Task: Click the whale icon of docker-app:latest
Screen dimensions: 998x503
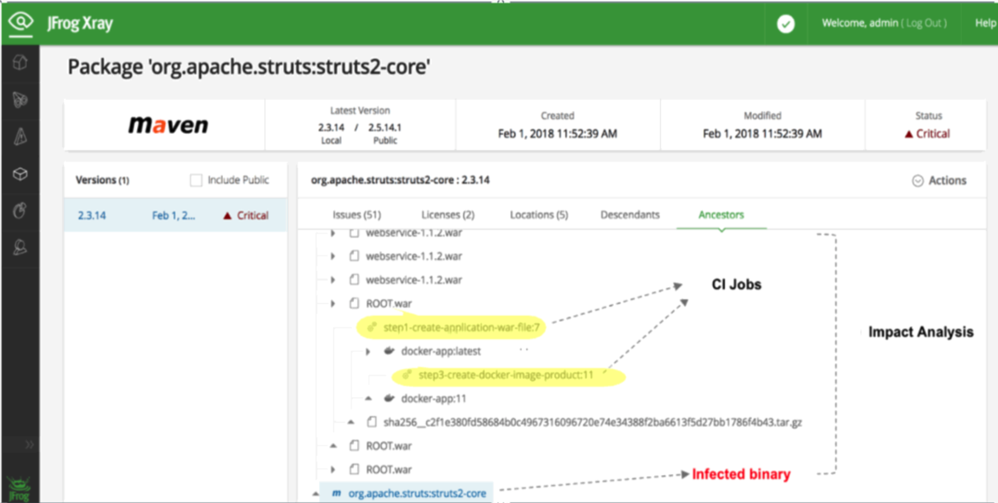Action: tap(390, 351)
